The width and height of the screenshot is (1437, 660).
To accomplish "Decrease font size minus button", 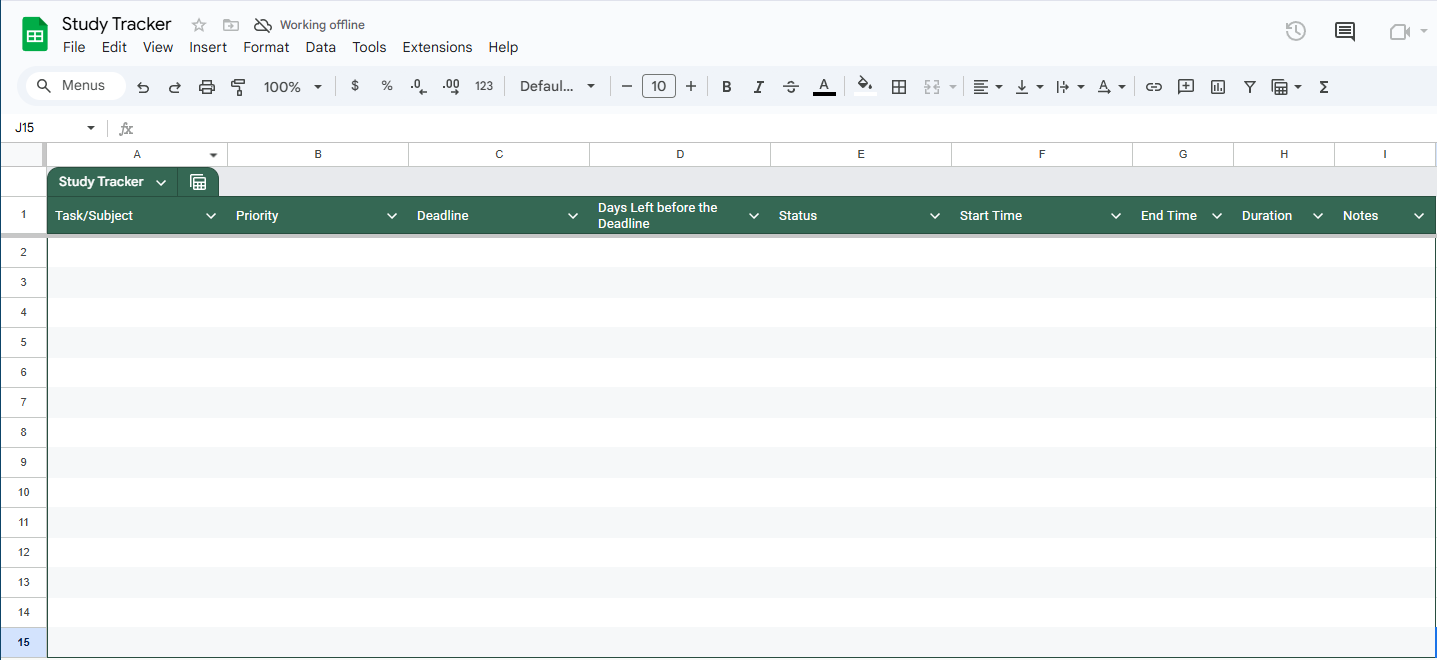I will click(x=627, y=86).
